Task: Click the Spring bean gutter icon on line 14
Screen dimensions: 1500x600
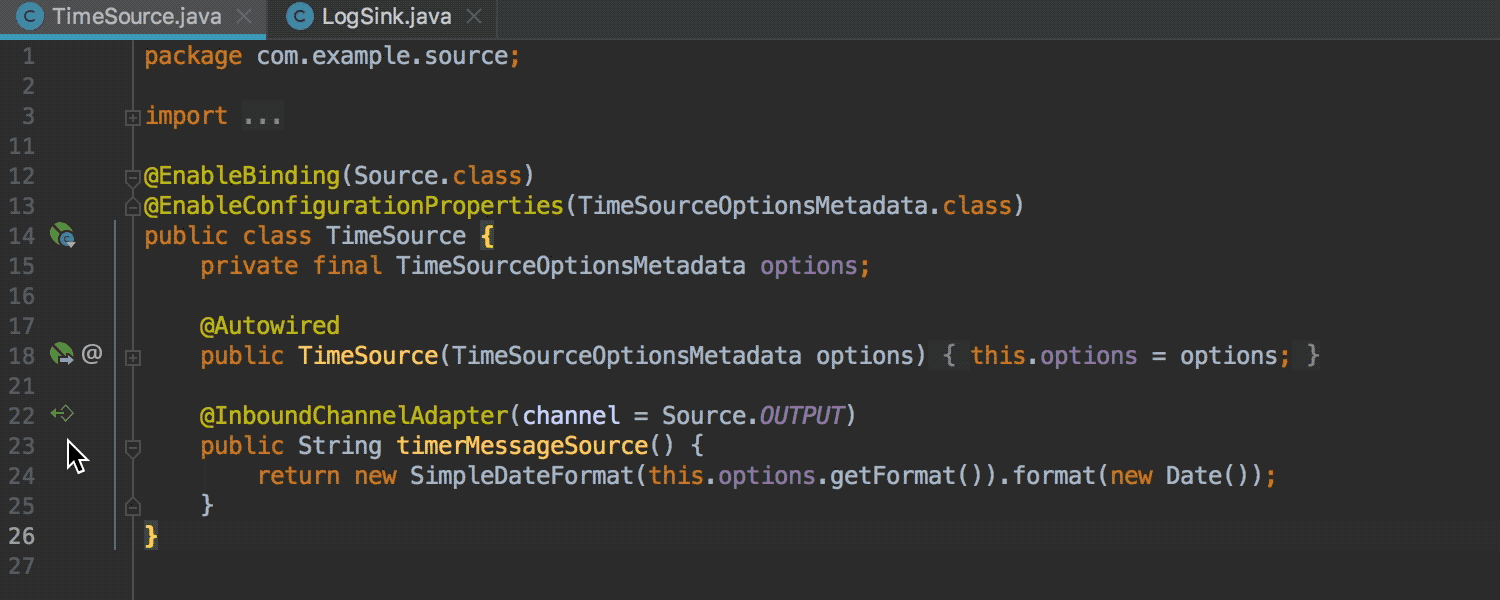Action: click(x=63, y=236)
